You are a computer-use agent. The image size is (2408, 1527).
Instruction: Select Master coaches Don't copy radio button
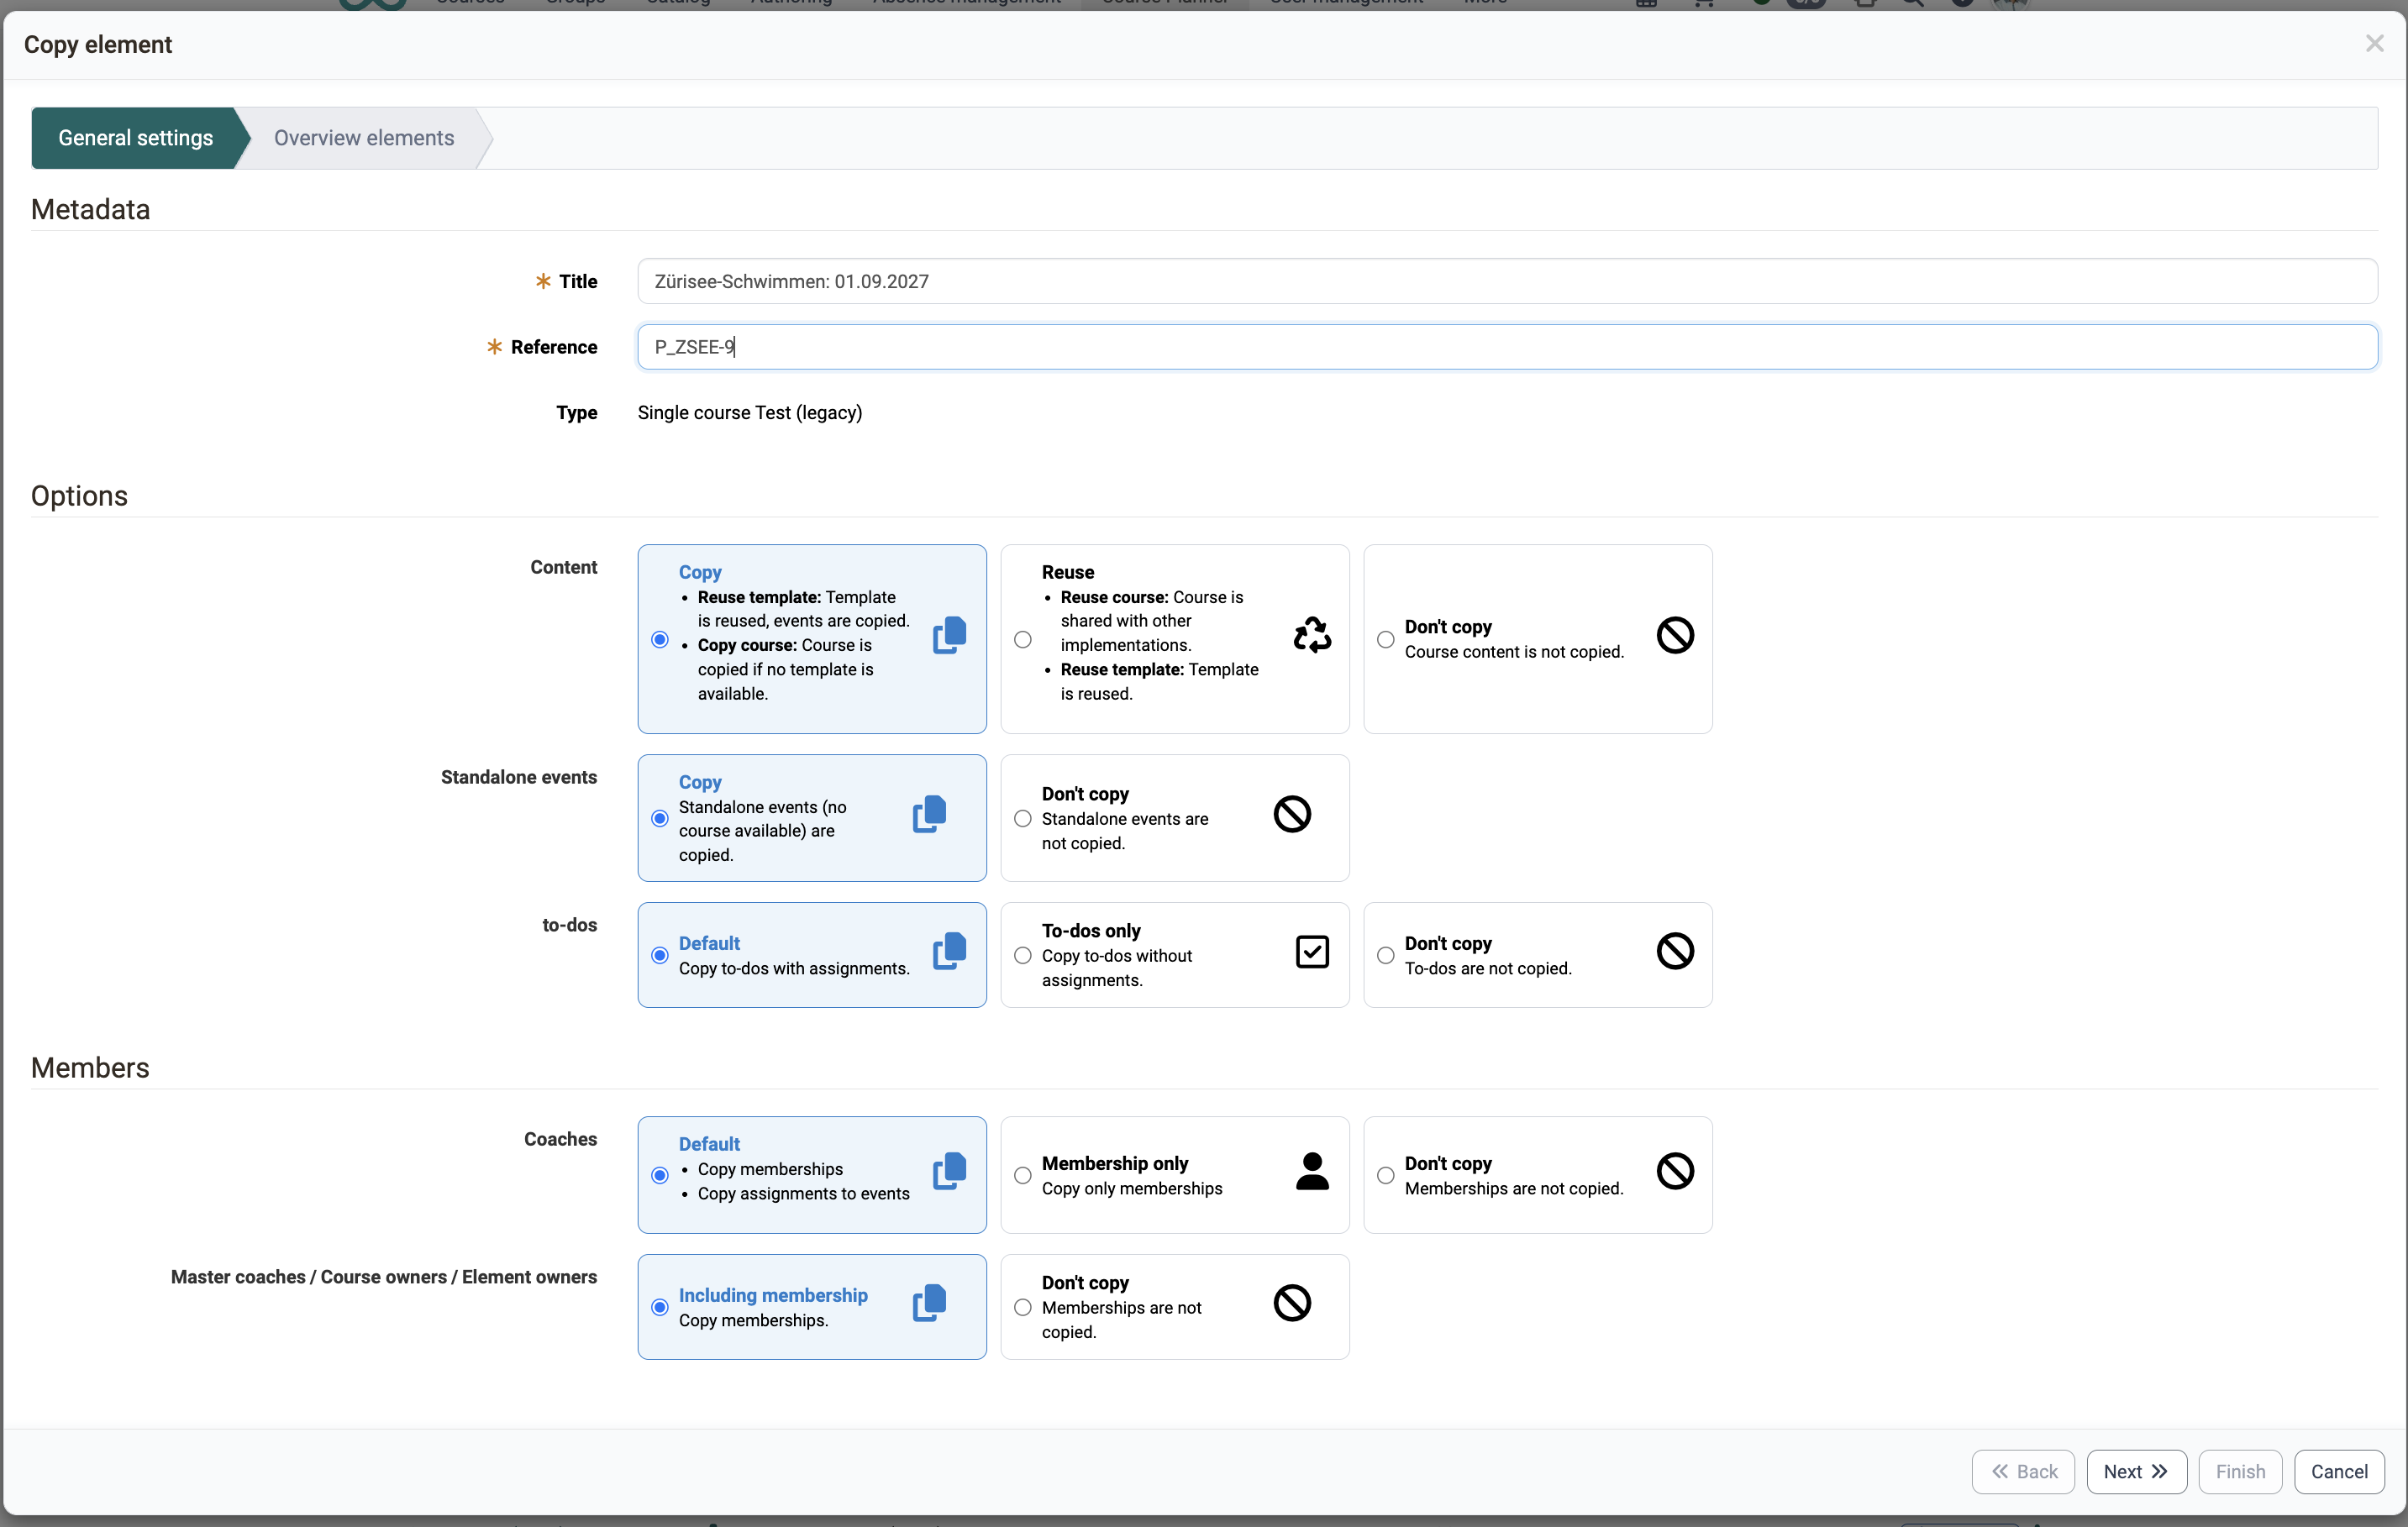coord(1023,1308)
